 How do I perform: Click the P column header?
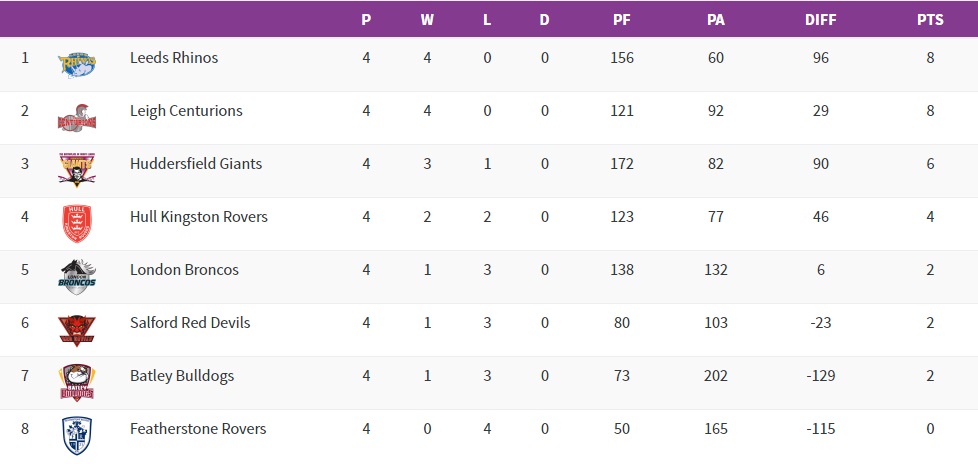tap(367, 20)
